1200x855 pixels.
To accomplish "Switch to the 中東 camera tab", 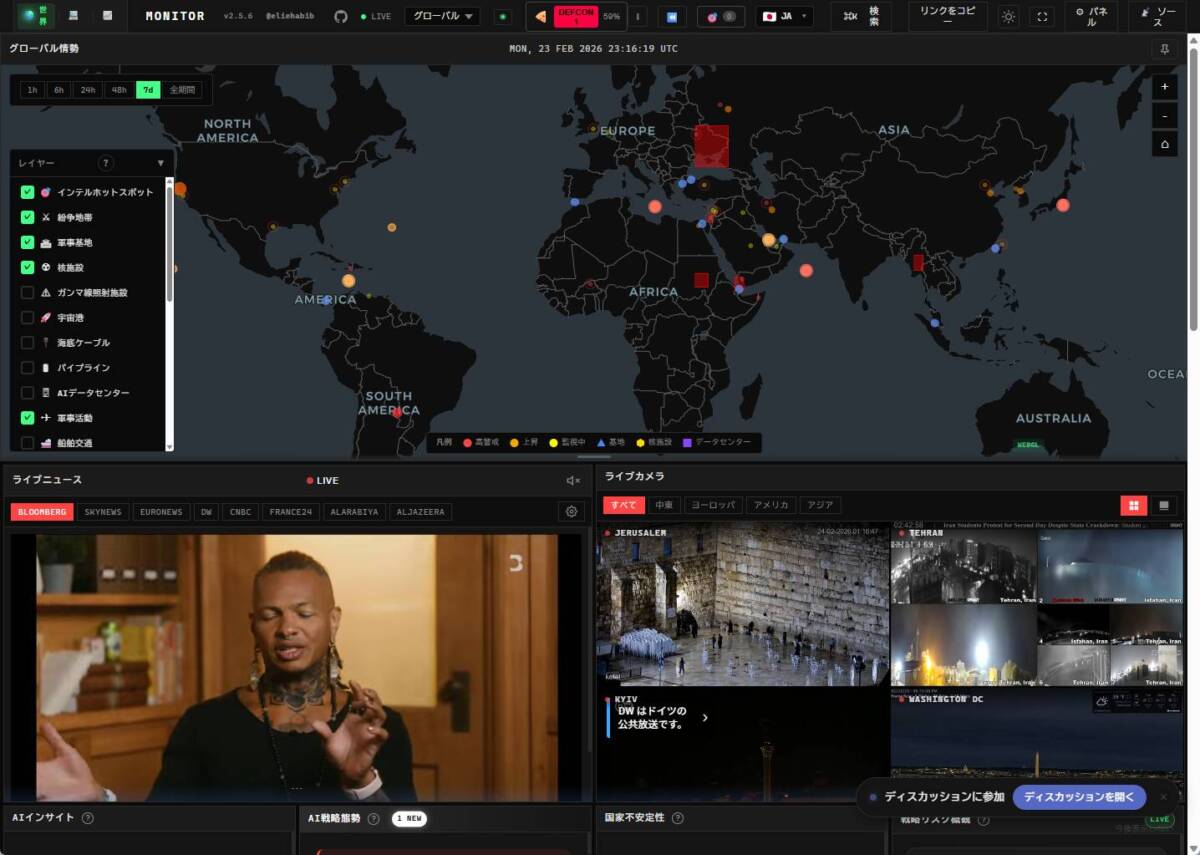I will (x=664, y=504).
